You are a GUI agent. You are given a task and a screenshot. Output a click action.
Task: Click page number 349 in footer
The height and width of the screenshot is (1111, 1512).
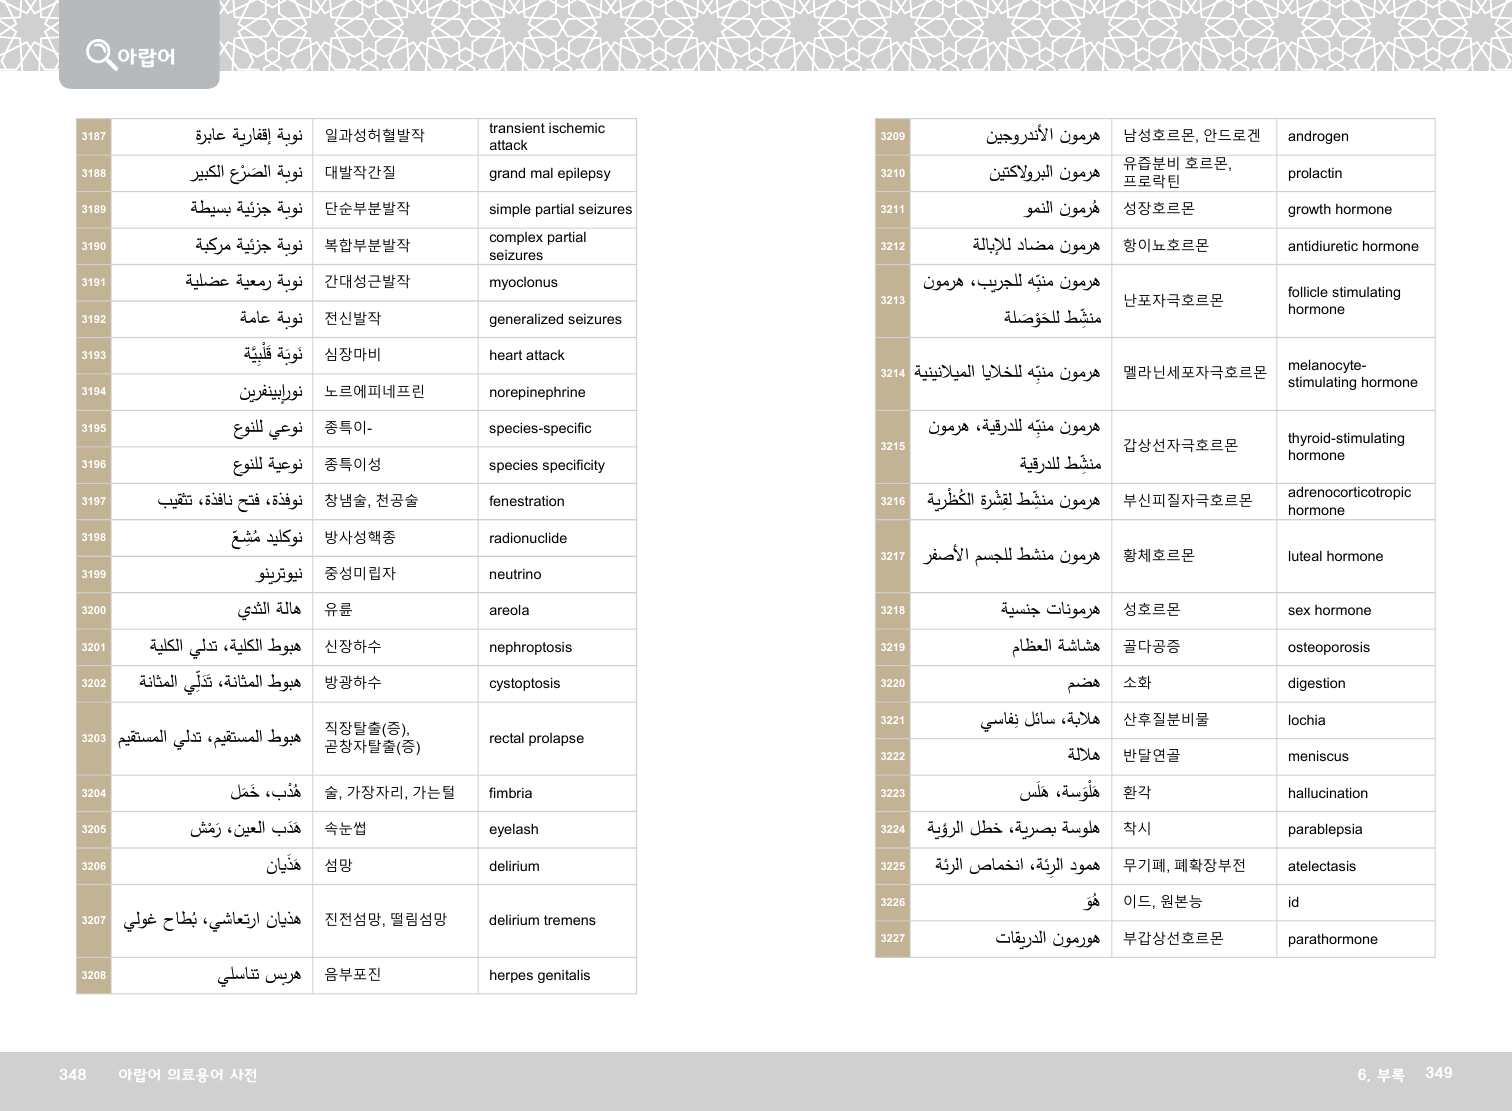[1438, 1073]
